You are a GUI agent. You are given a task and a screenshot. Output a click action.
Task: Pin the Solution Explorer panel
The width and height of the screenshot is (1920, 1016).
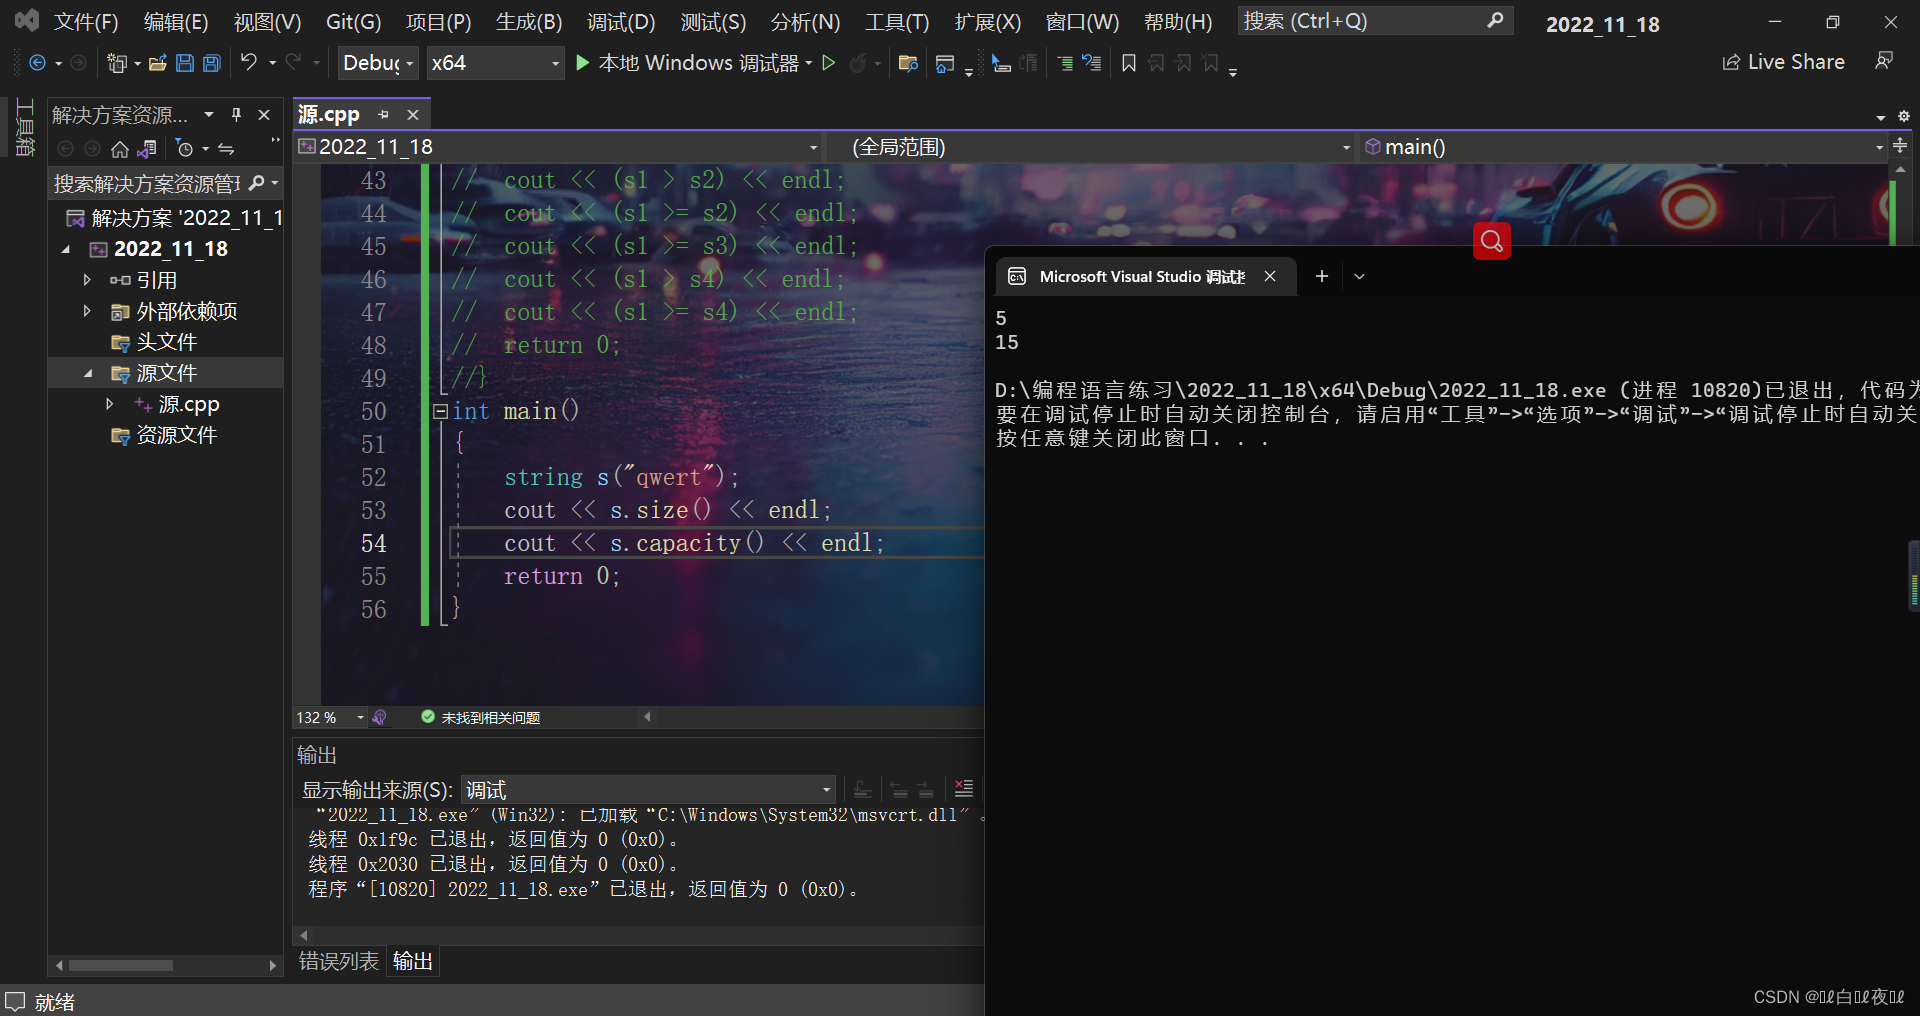coord(236,115)
